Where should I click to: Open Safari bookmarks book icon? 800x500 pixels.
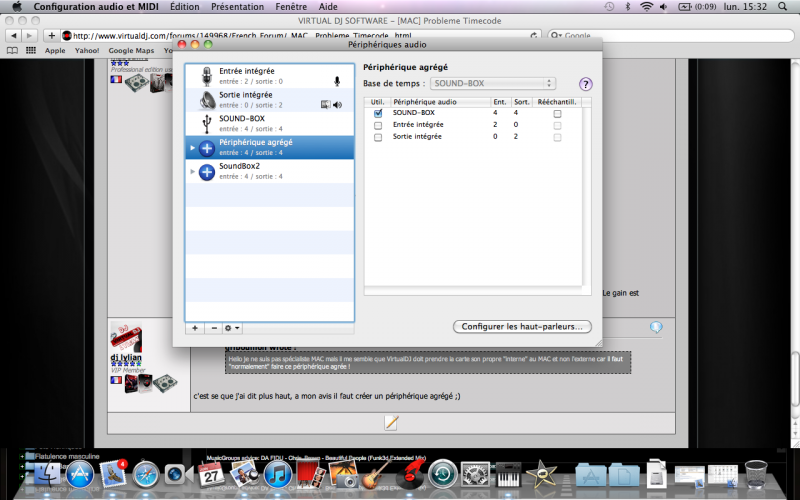12,50
